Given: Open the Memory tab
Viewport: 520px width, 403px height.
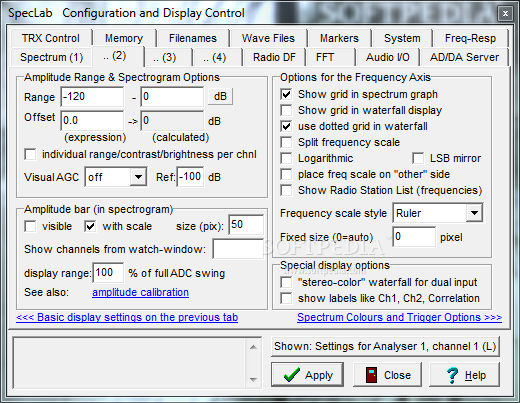Looking at the screenshot, I should point(124,38).
